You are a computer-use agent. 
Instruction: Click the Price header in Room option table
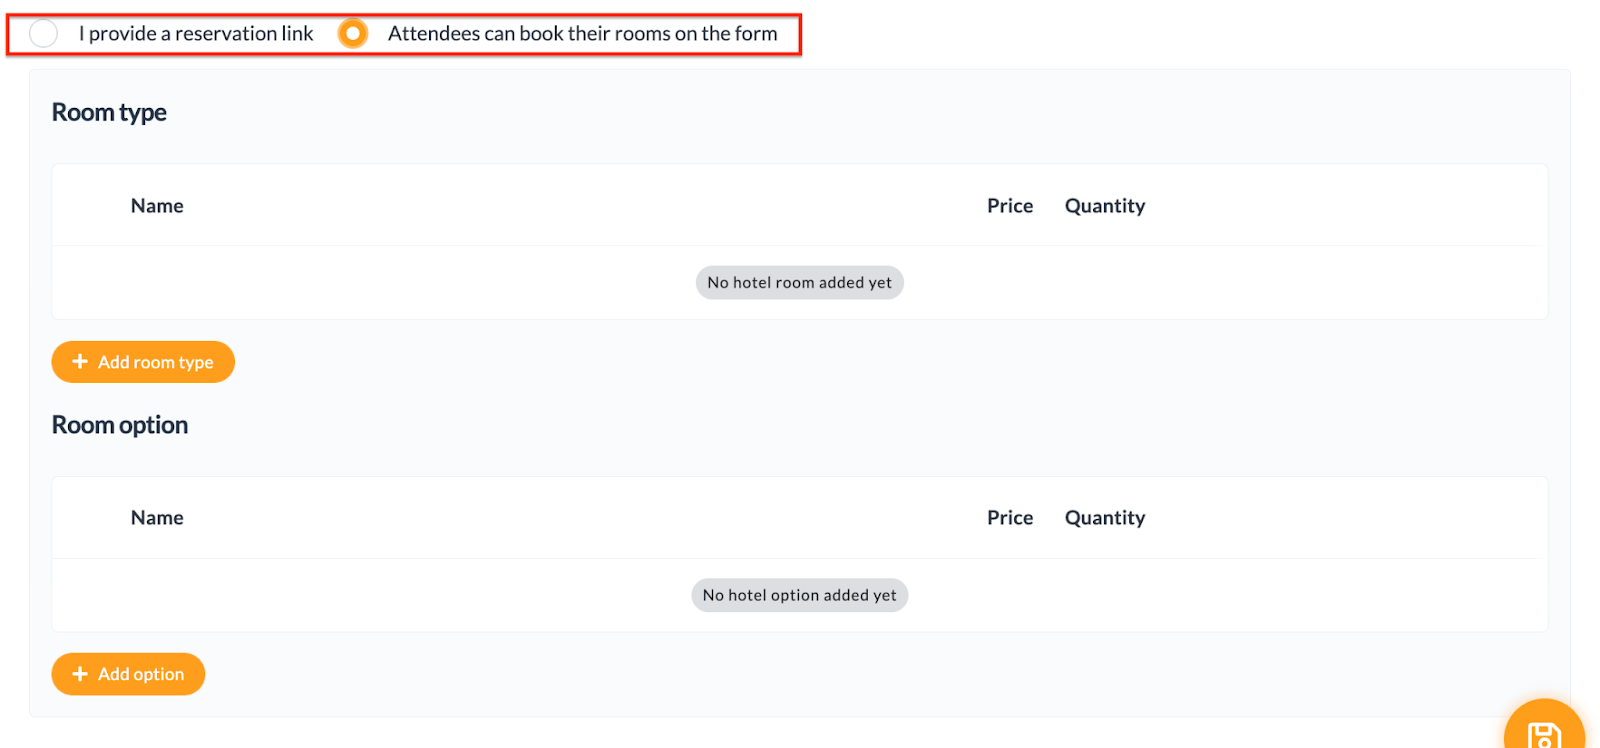[1010, 518]
